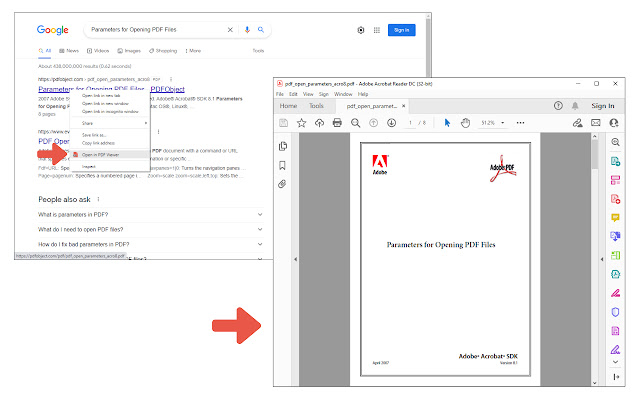Open the Organize Pages pink icon
This screenshot has width=640, height=400.
[616, 180]
